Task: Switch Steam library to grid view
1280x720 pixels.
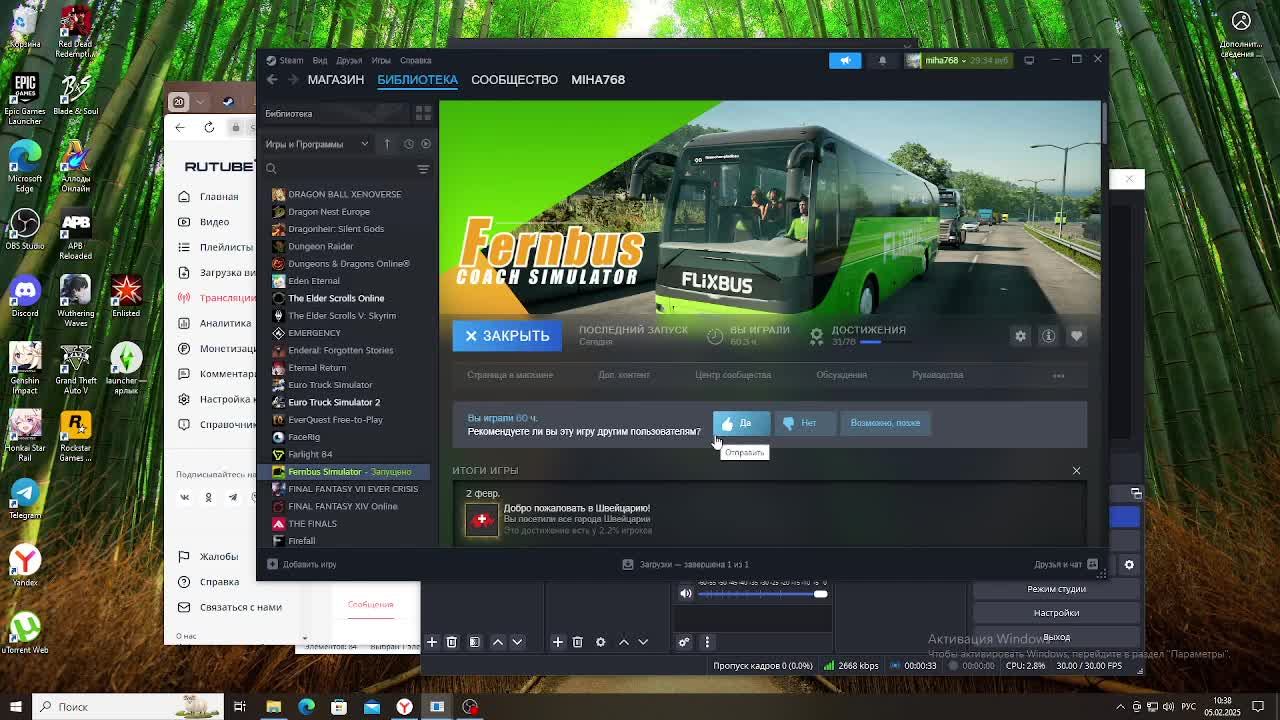Action: [x=423, y=113]
